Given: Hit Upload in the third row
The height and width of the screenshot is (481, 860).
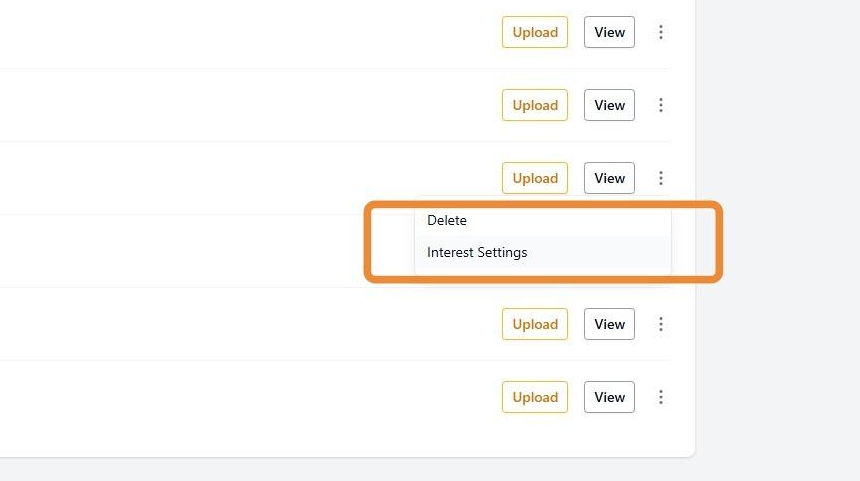Looking at the screenshot, I should click(x=535, y=178).
